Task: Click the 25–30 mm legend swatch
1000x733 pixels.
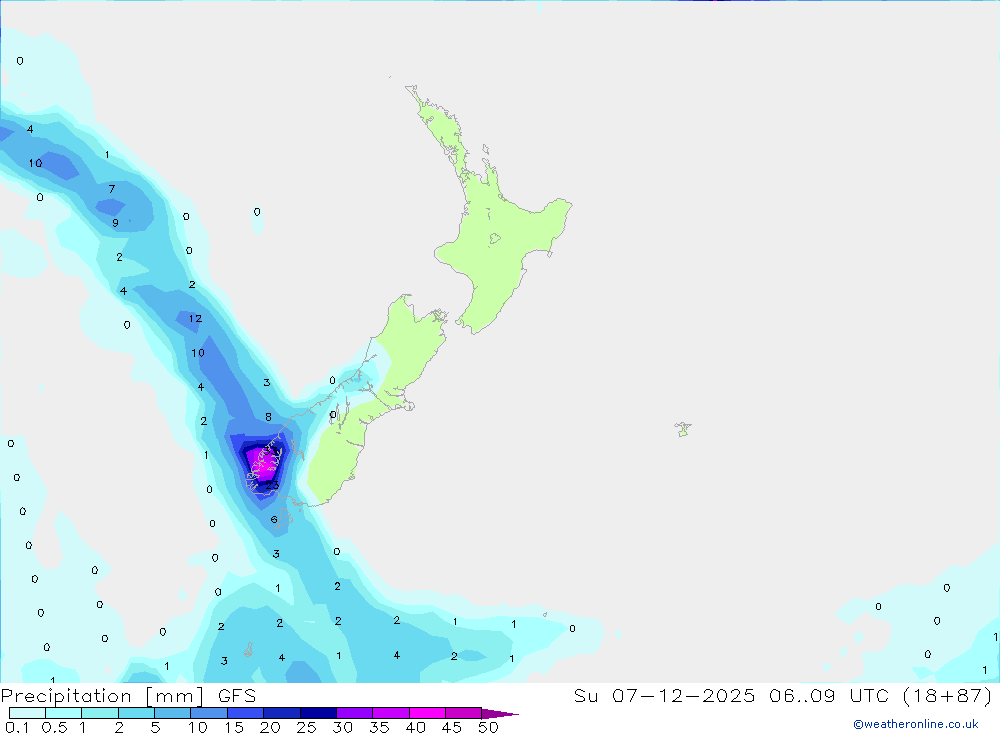Action: tap(318, 713)
